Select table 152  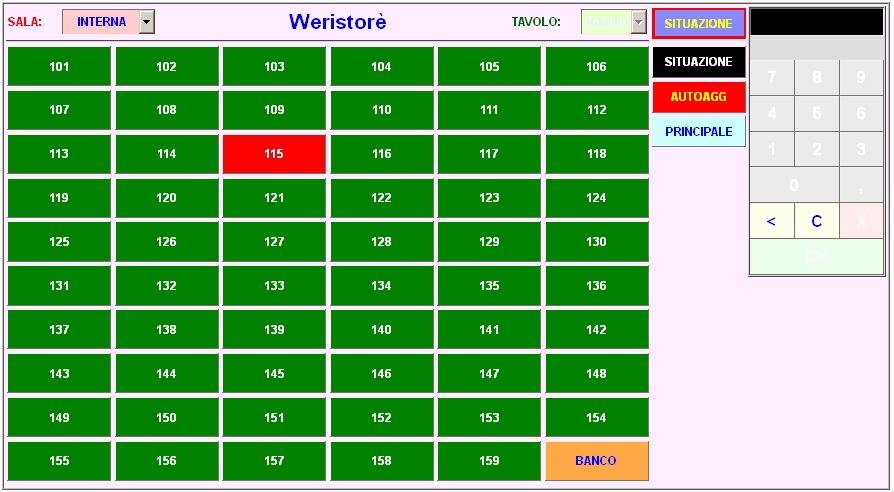[x=381, y=417]
